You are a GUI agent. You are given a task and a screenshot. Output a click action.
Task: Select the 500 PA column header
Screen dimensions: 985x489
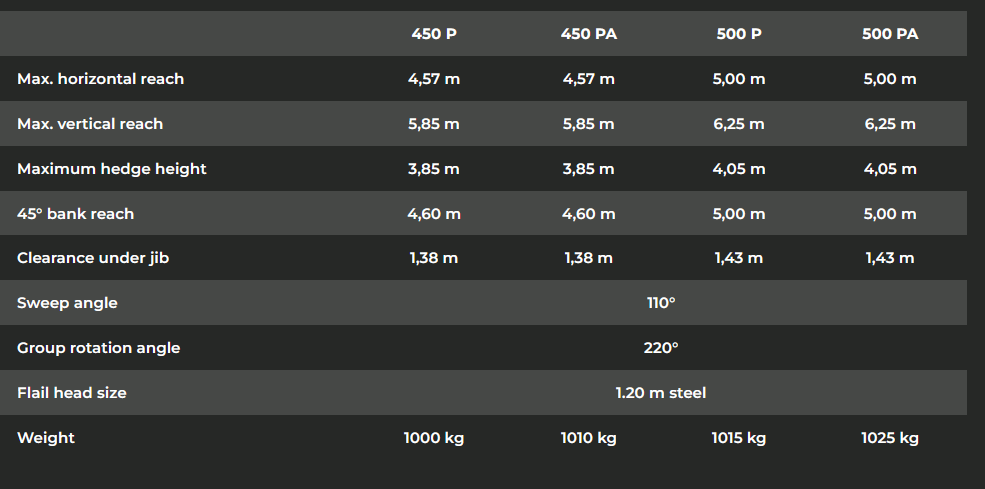[x=890, y=34]
